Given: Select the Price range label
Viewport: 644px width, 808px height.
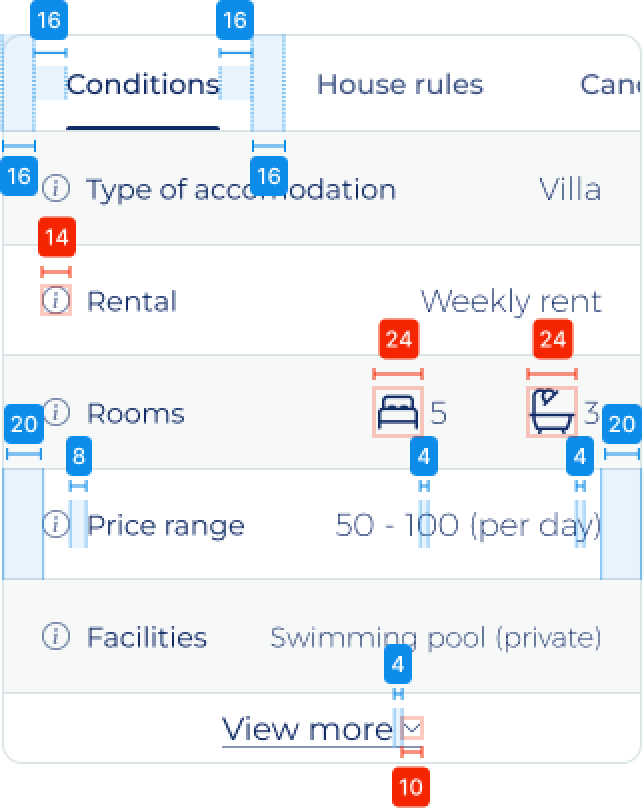Looking at the screenshot, I should click(166, 525).
